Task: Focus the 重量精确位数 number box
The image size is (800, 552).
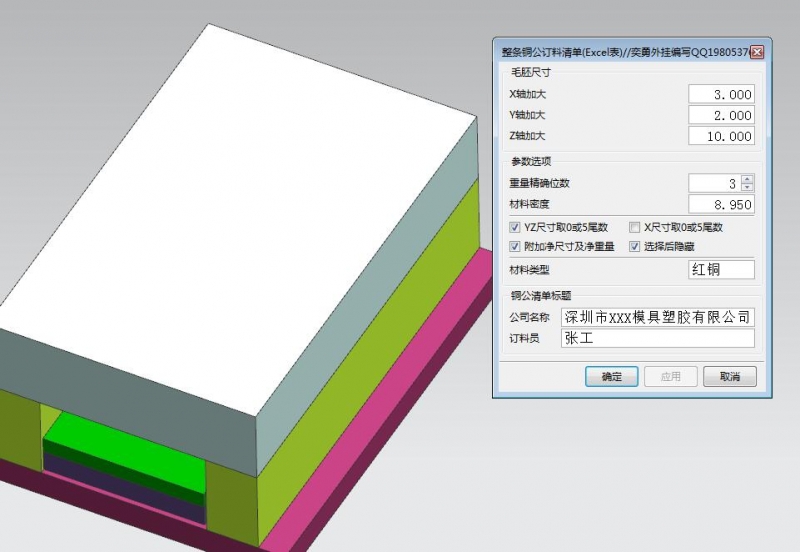Action: (713, 183)
